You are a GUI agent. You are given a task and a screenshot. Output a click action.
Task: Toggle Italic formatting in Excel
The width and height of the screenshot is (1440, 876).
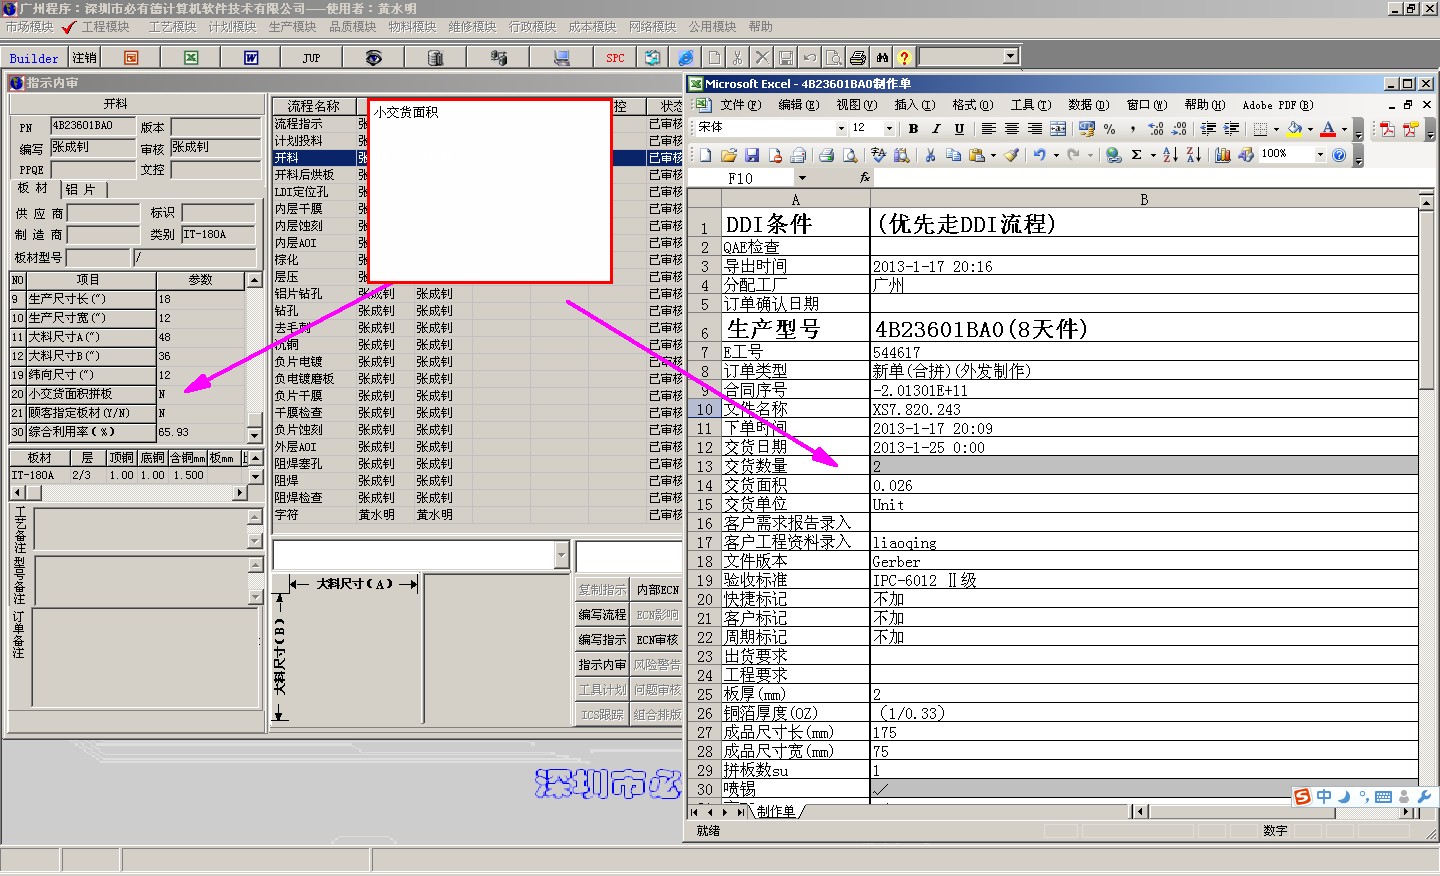(936, 129)
